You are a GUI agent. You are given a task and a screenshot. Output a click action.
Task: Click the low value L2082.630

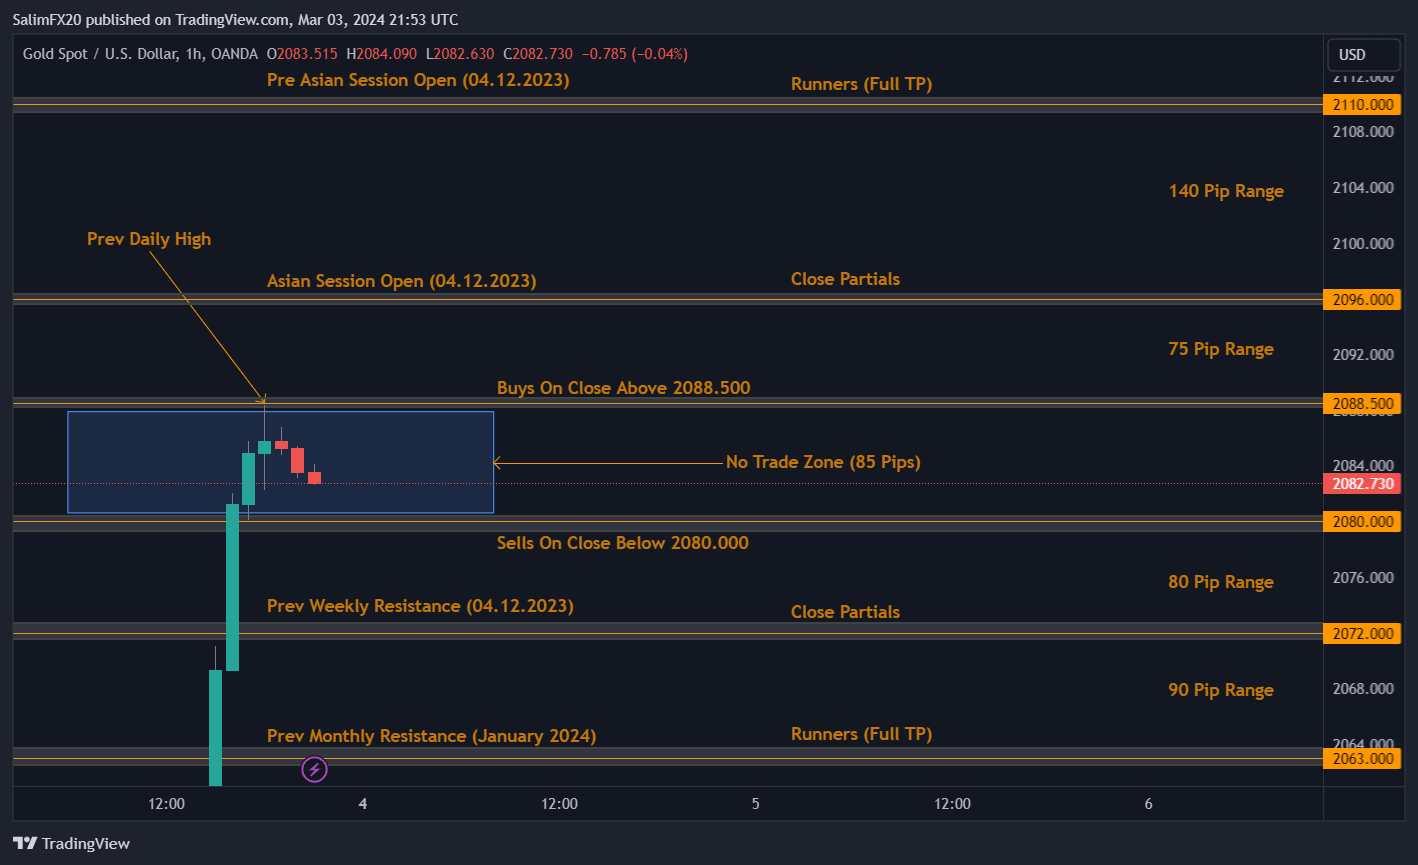coord(459,54)
